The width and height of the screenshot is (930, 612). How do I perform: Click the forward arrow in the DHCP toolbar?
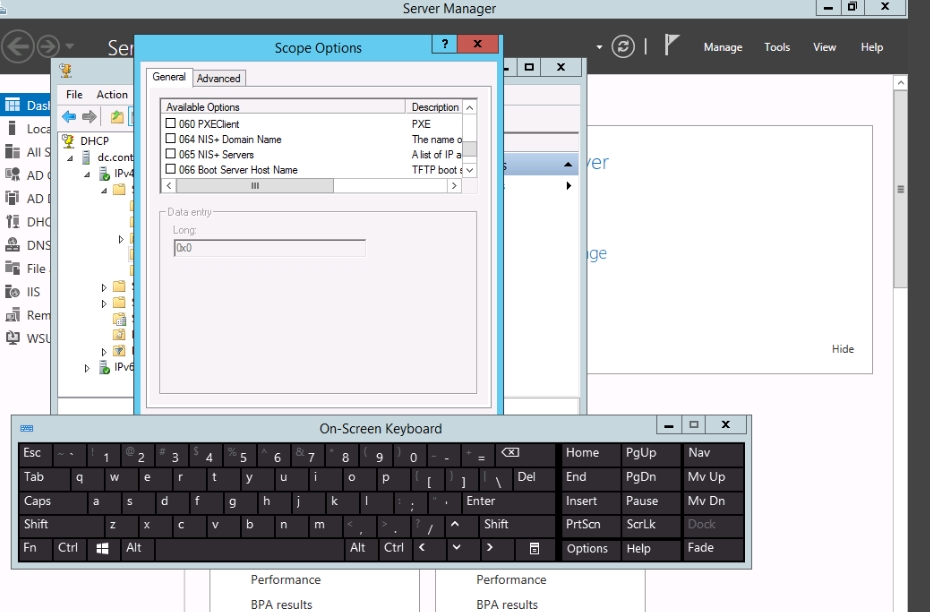coord(90,117)
